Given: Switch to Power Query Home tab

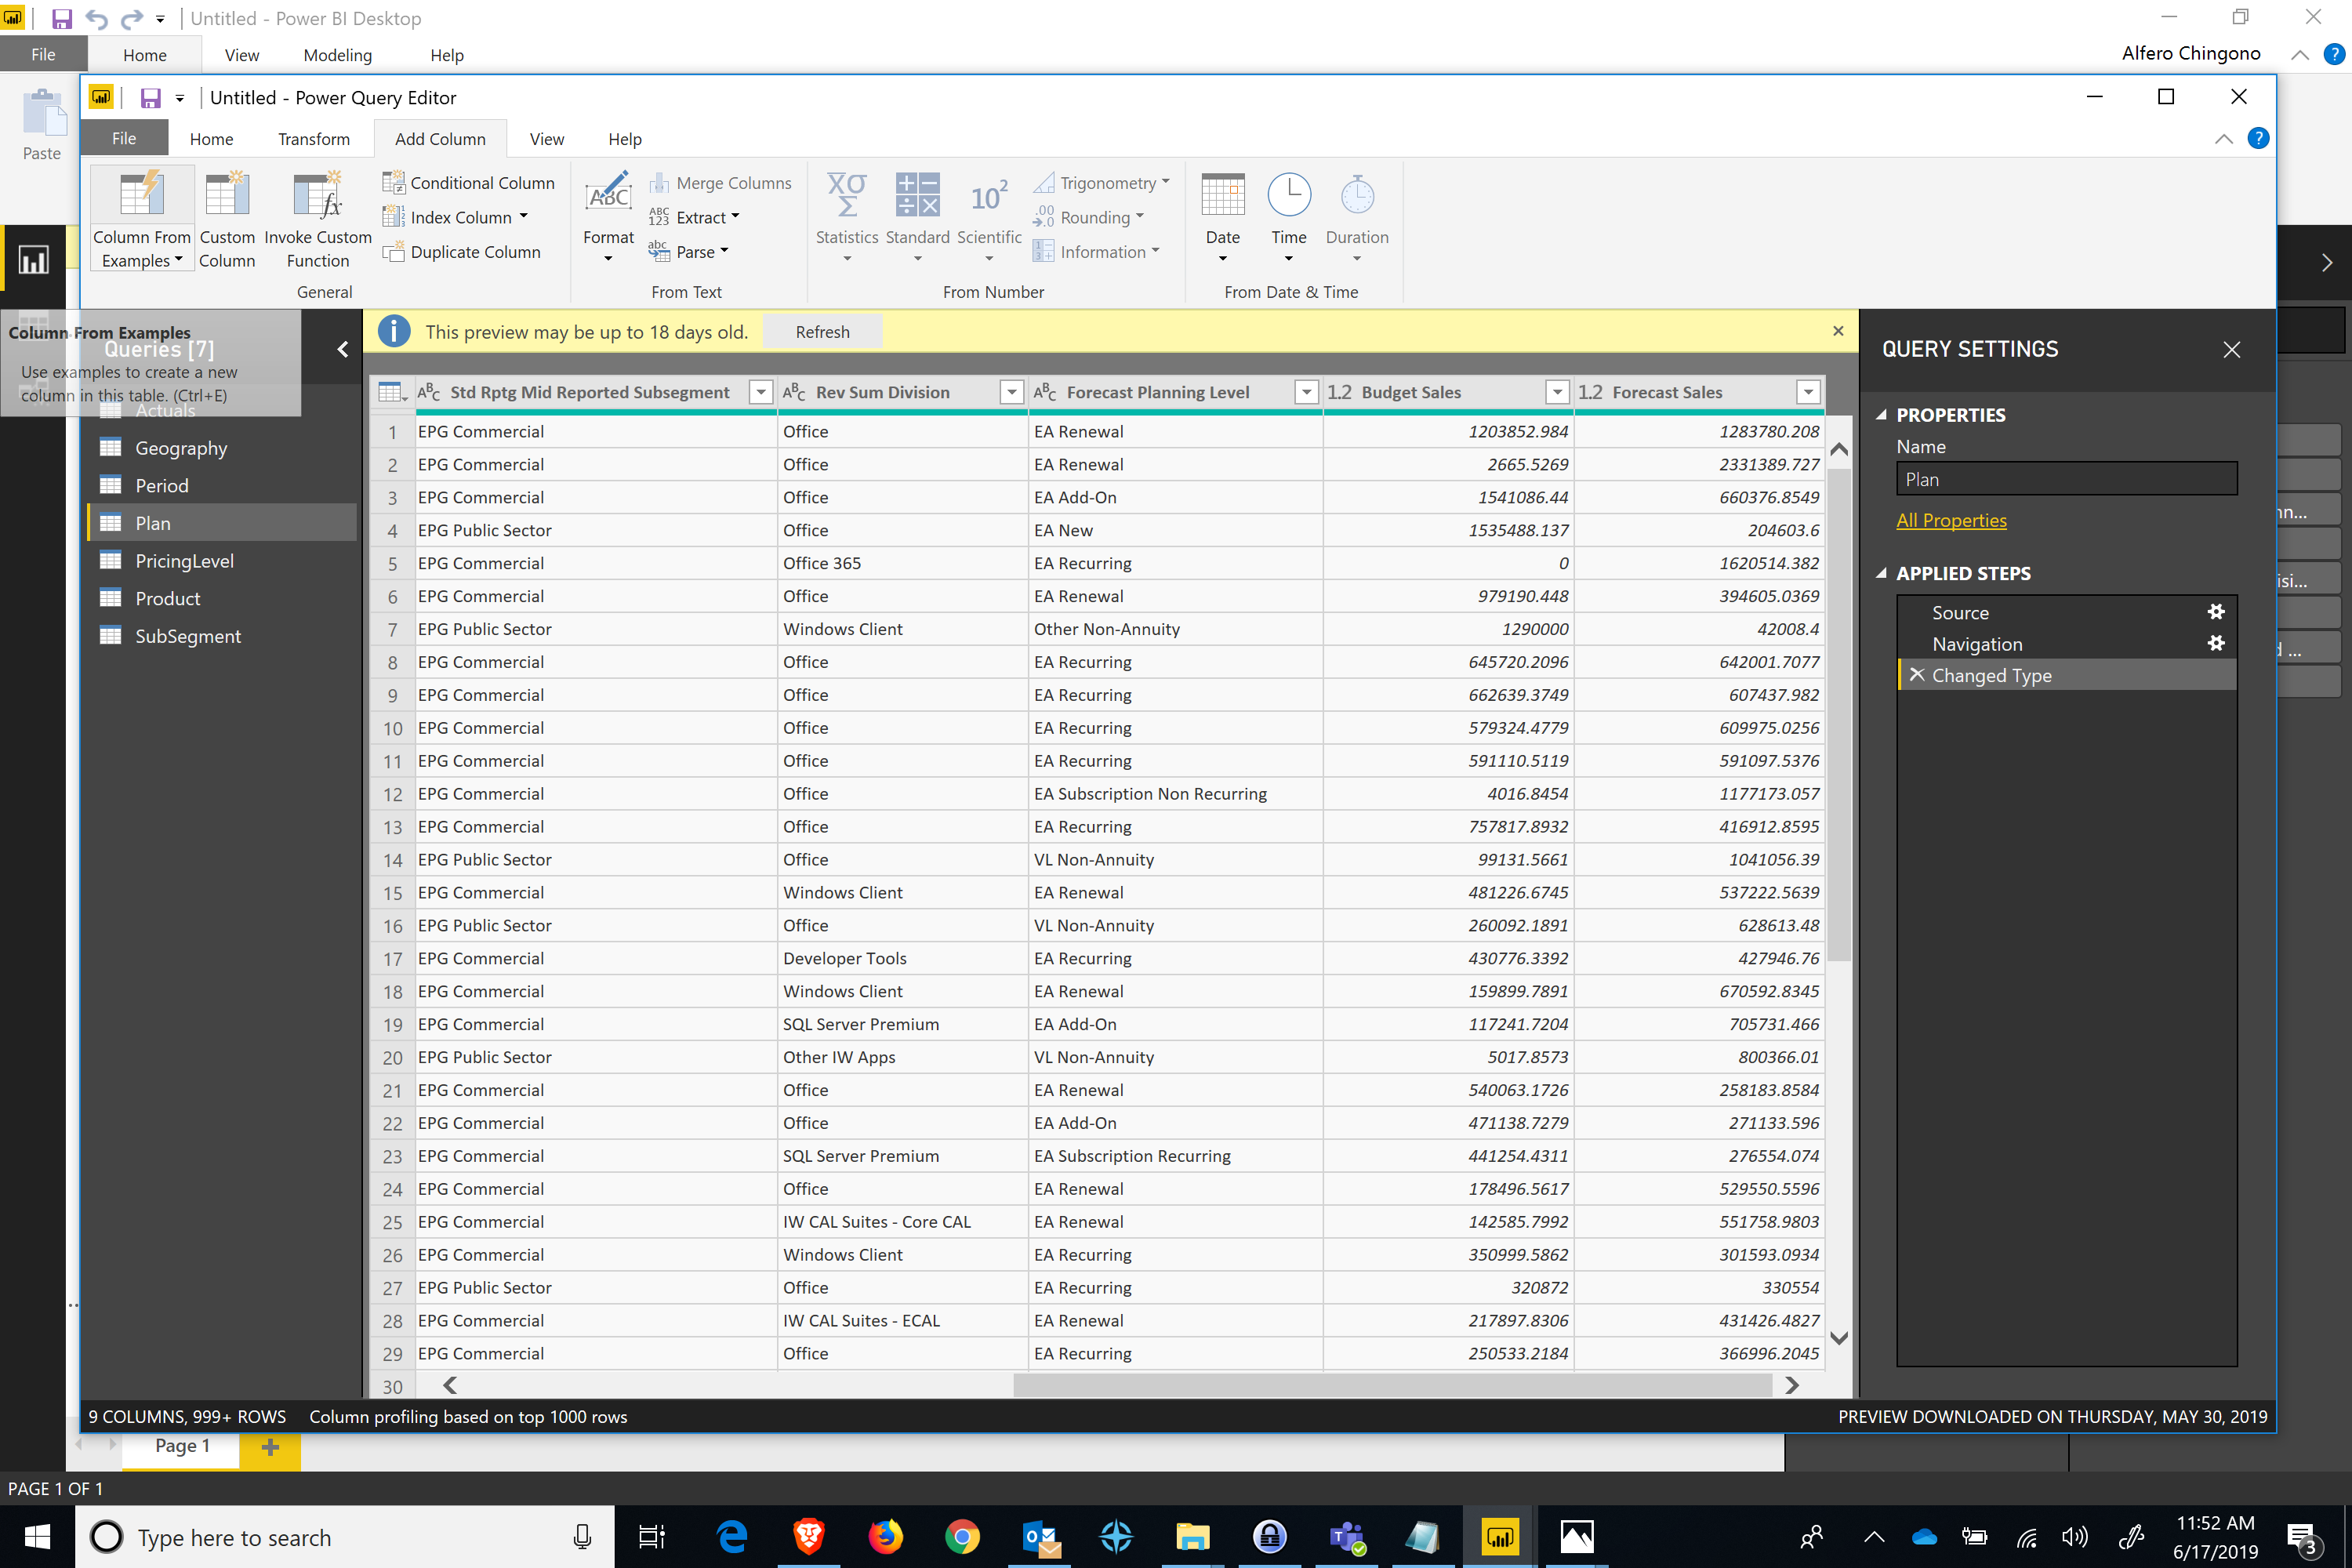Looking at the screenshot, I should click(211, 139).
